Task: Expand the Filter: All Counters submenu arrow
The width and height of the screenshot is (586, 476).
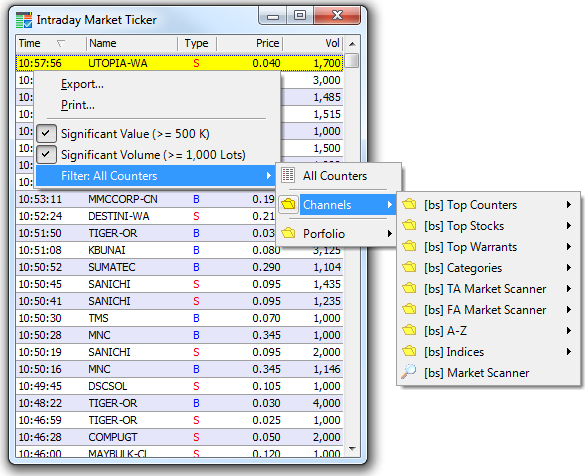Action: pos(268,175)
